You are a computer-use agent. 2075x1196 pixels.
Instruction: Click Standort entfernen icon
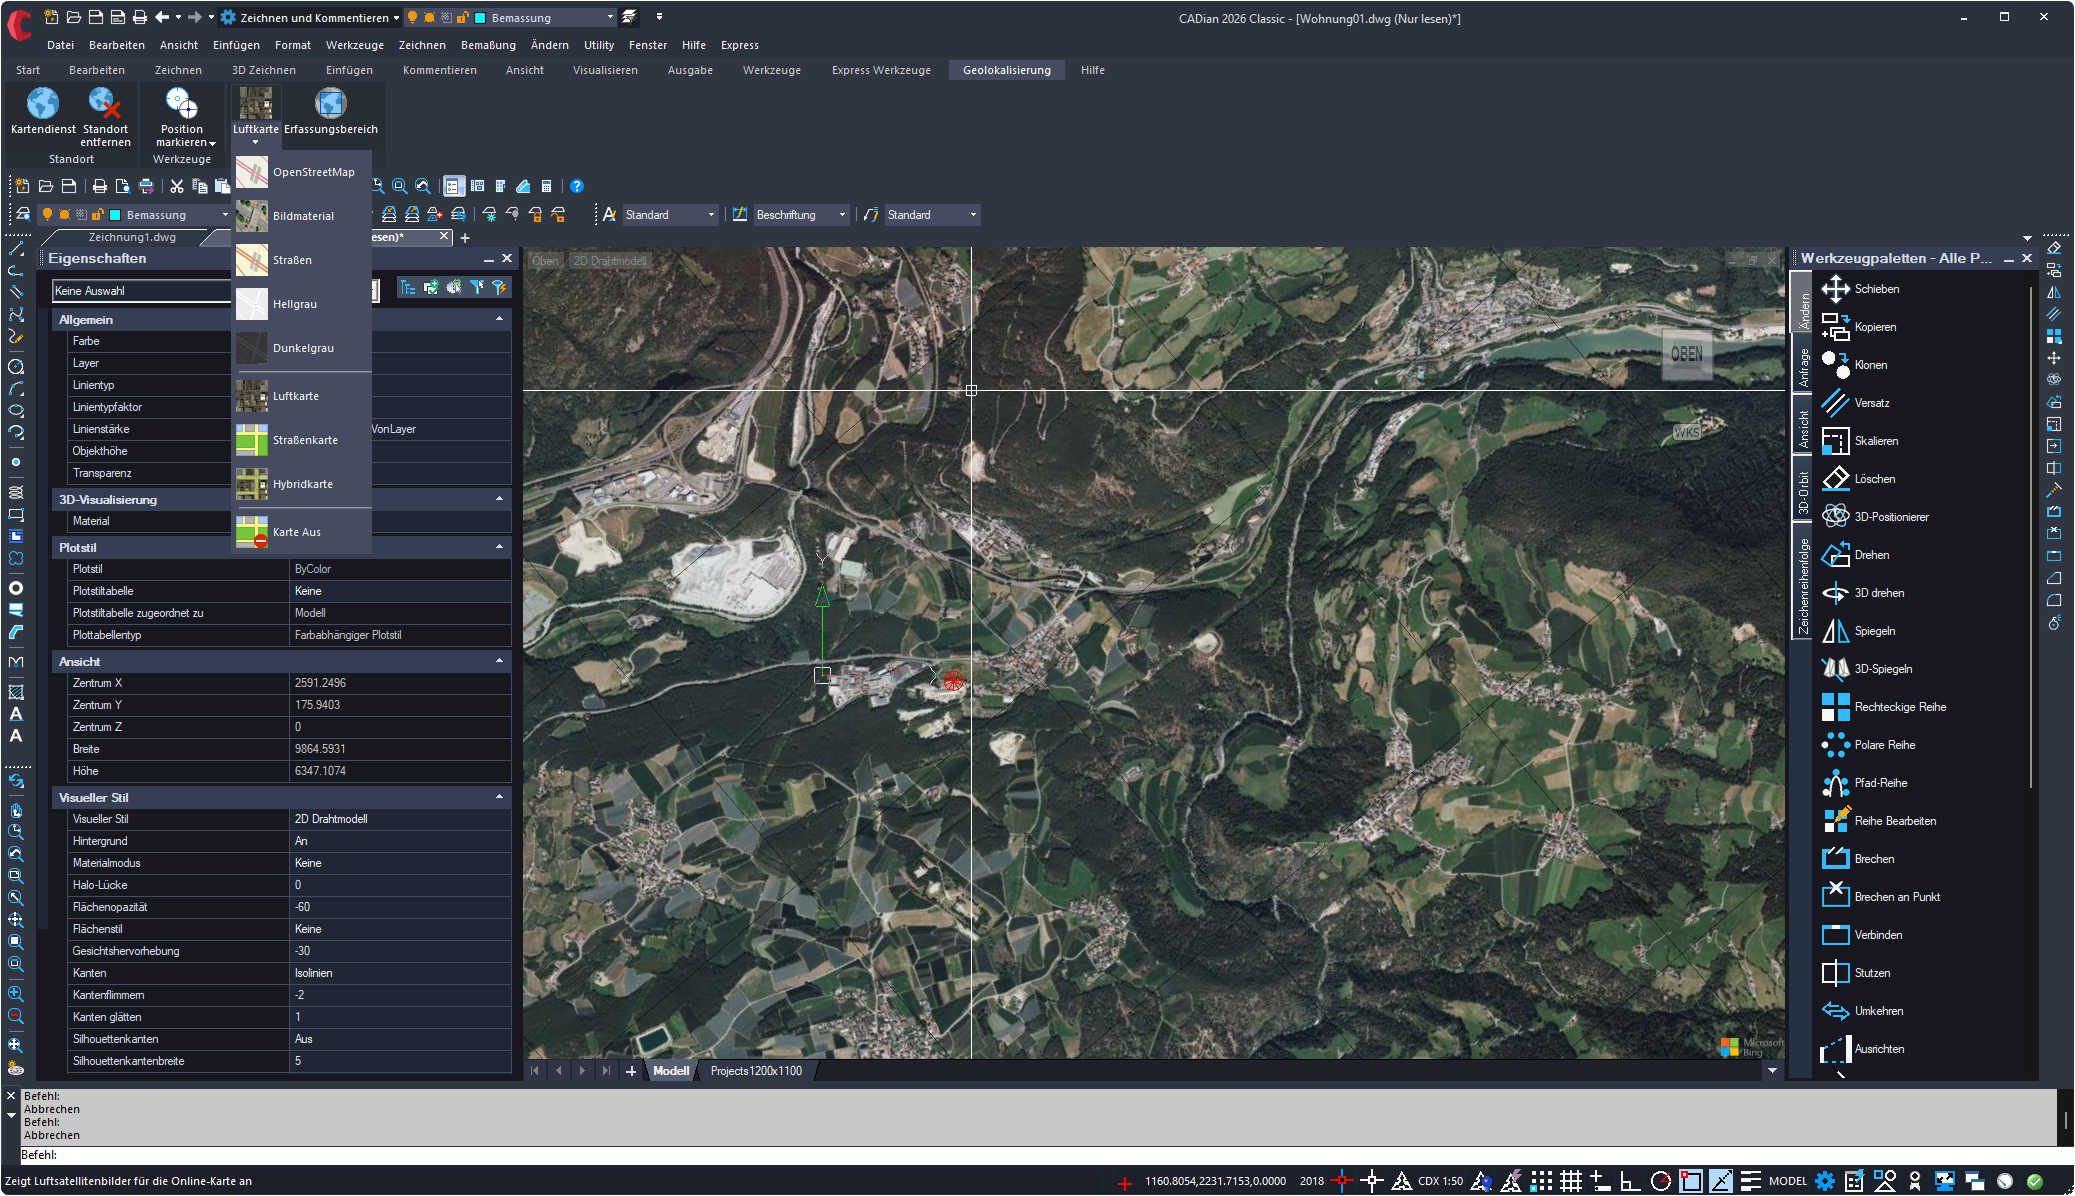105,104
